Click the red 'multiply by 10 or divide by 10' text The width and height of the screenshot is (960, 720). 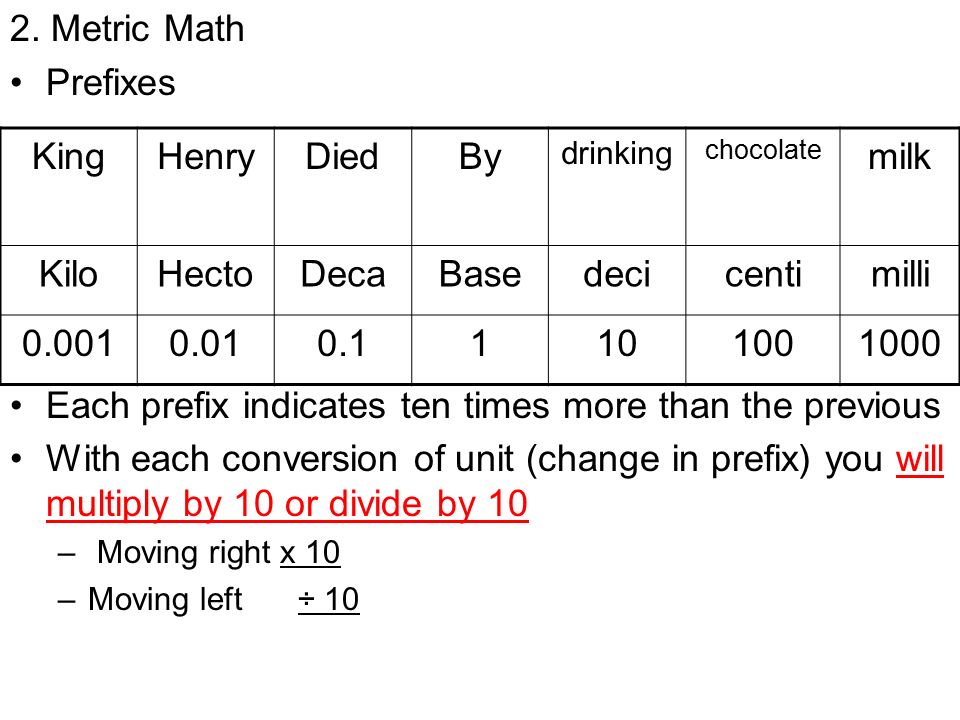(x=287, y=505)
